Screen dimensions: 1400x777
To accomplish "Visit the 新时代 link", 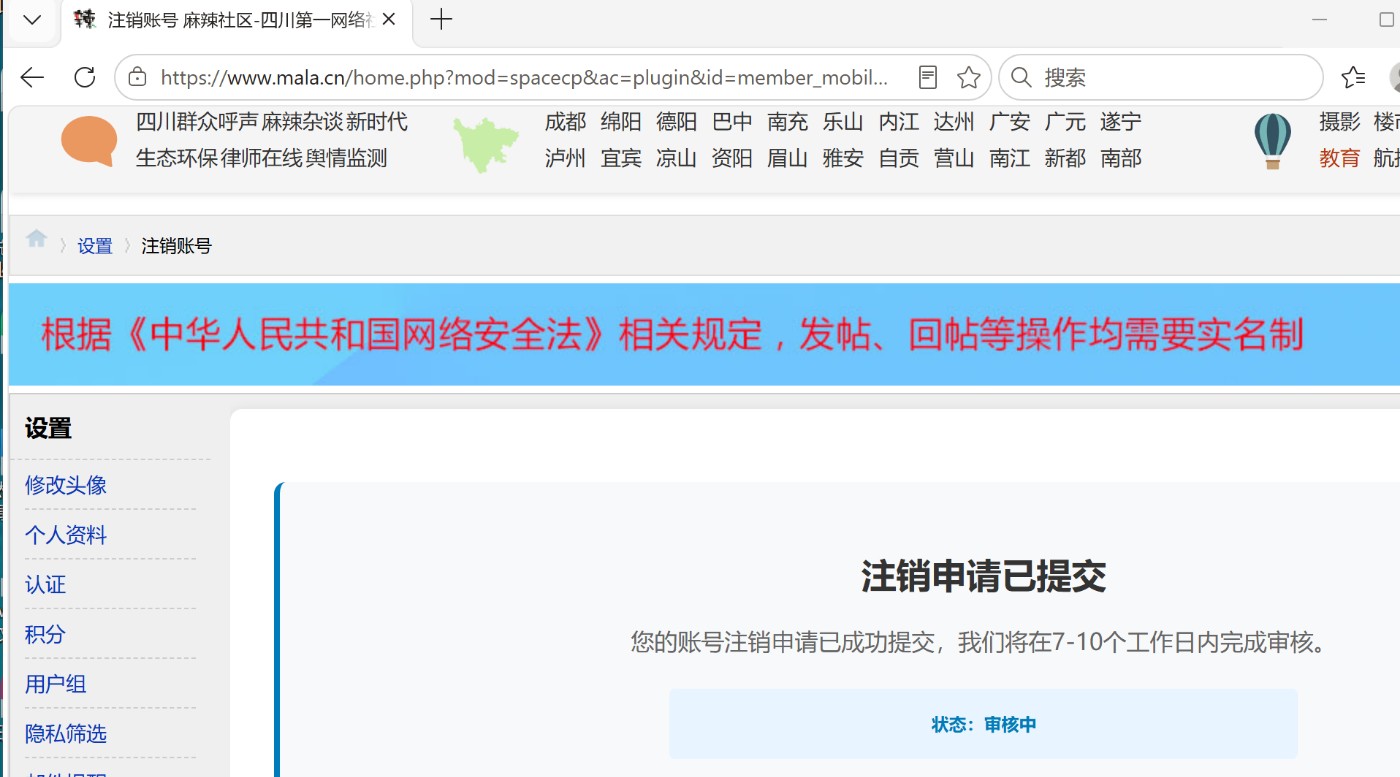I will pyautogui.click(x=377, y=122).
